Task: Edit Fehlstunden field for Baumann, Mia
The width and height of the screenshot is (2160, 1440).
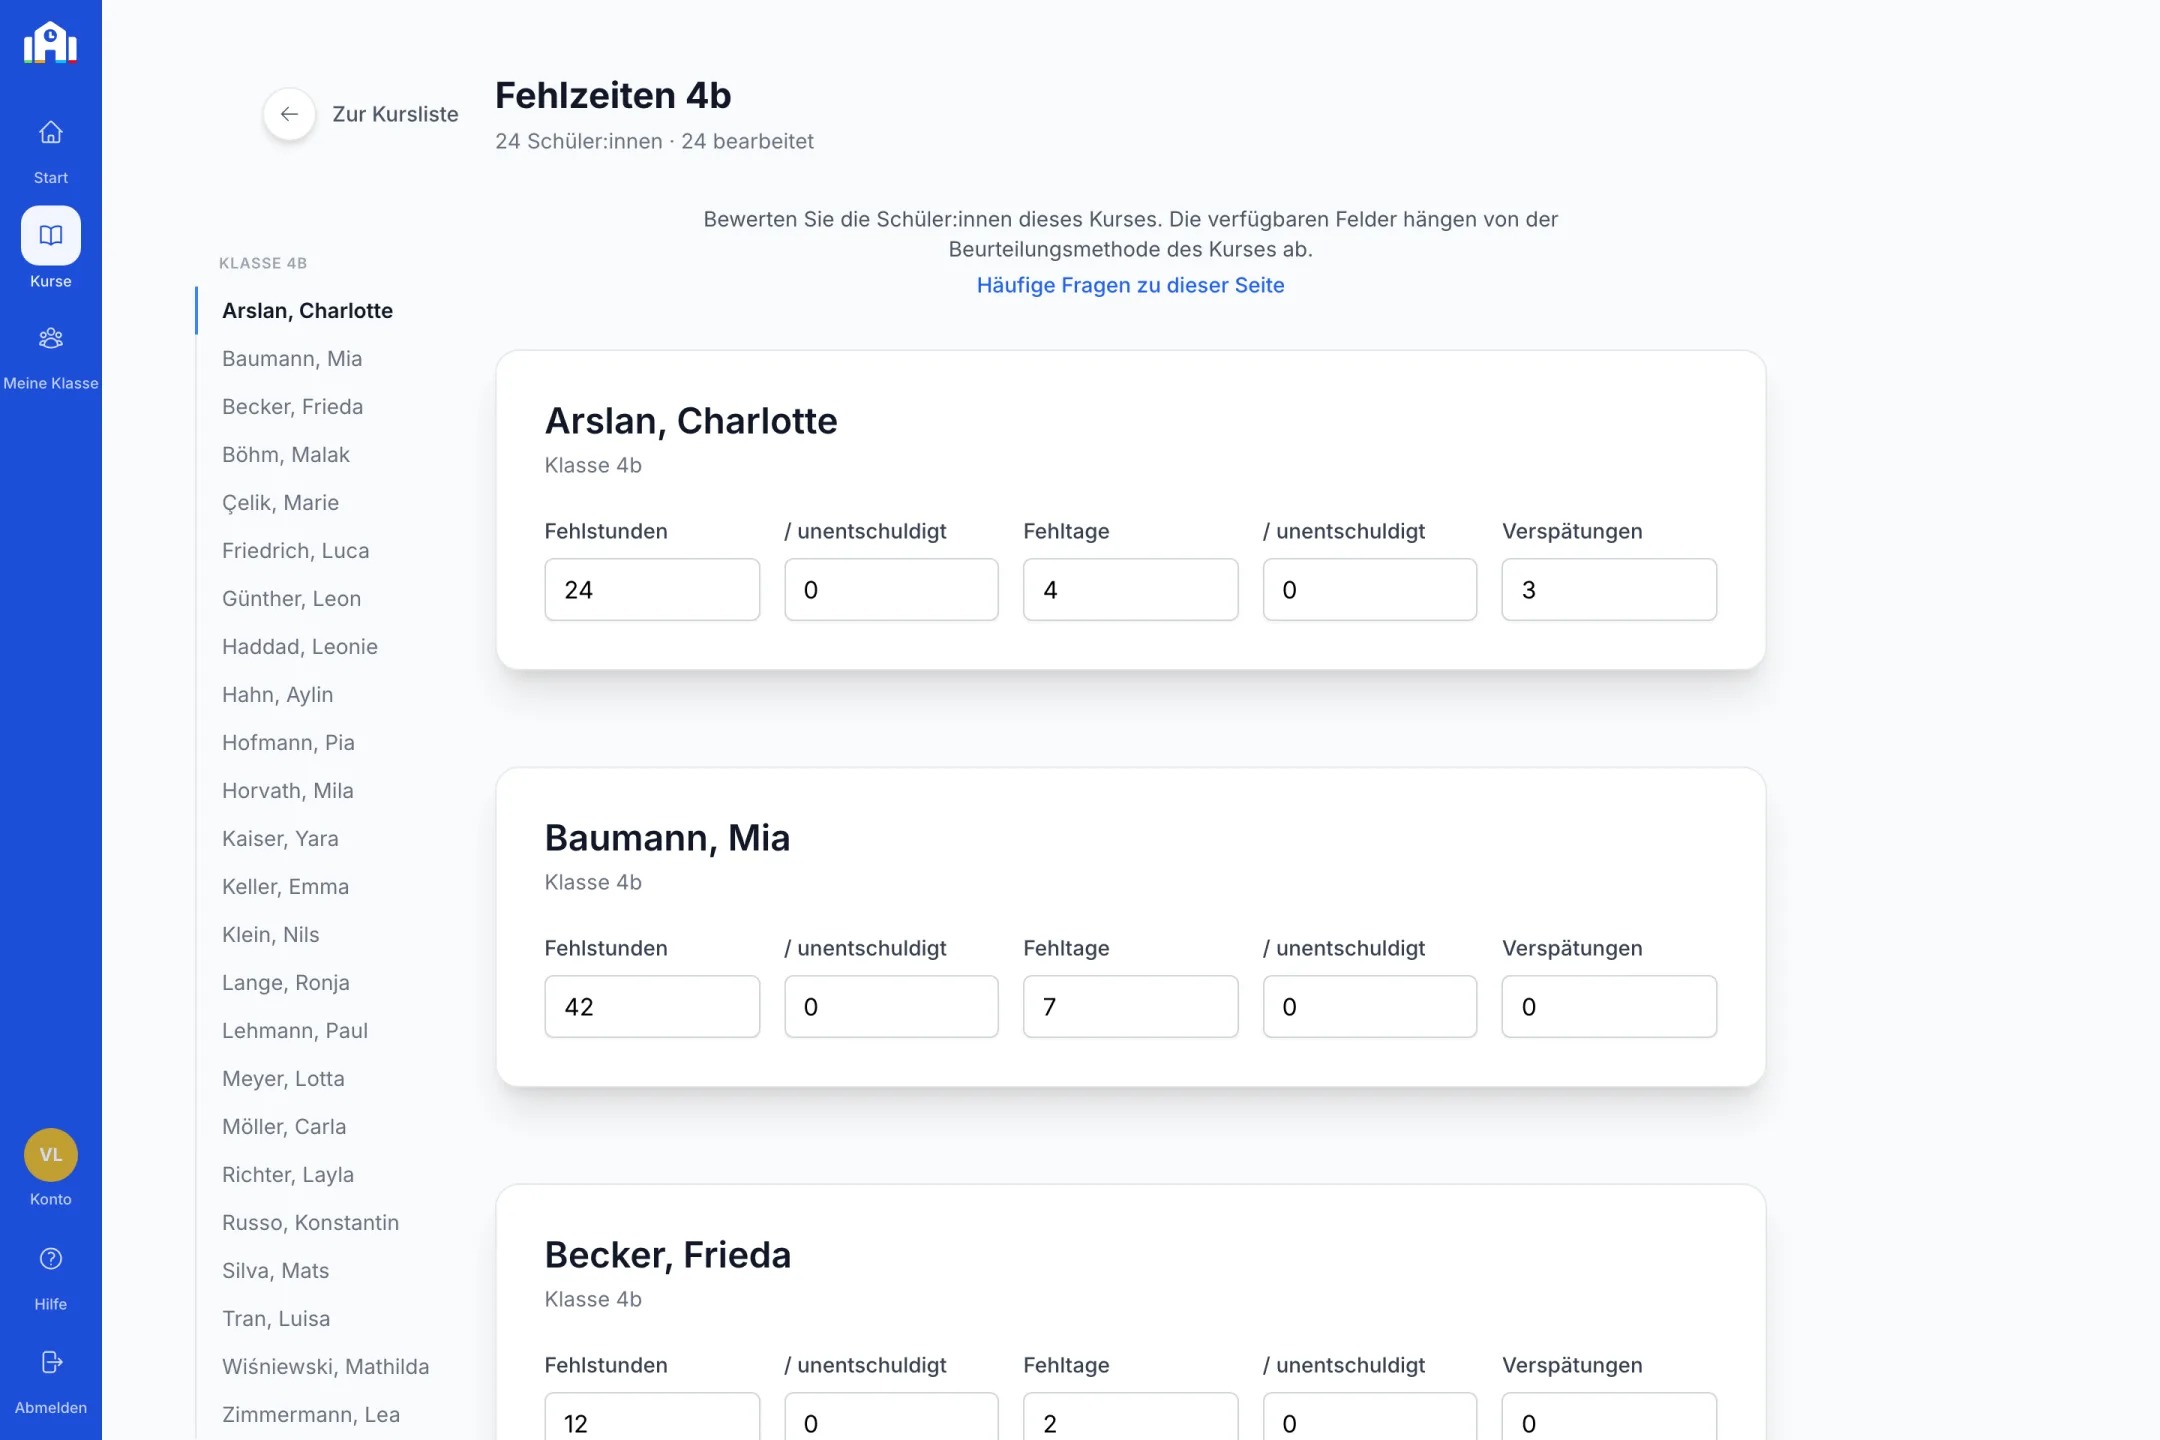Action: click(652, 1007)
